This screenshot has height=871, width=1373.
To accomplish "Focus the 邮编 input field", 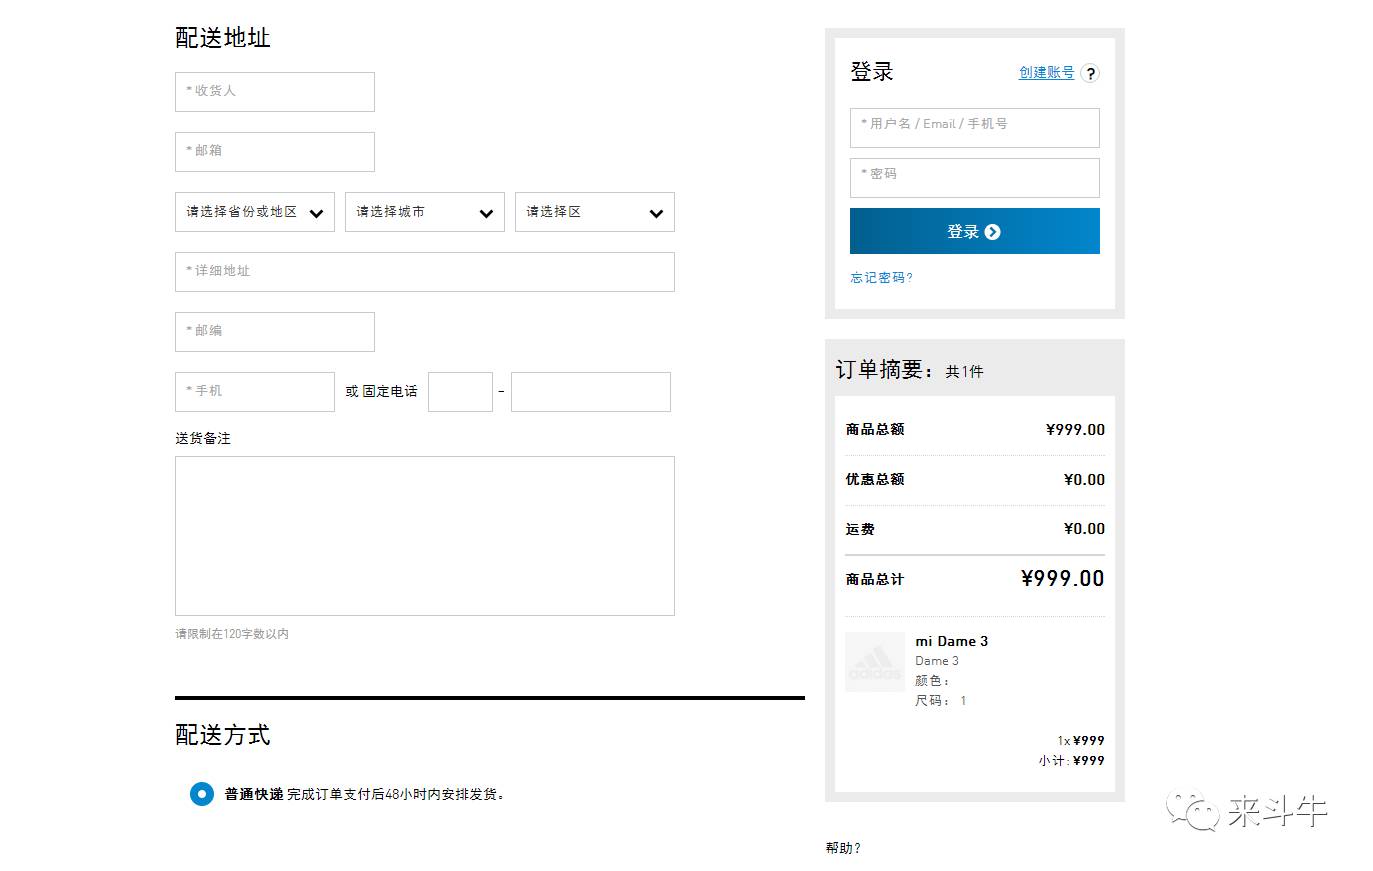I will 275,332.
